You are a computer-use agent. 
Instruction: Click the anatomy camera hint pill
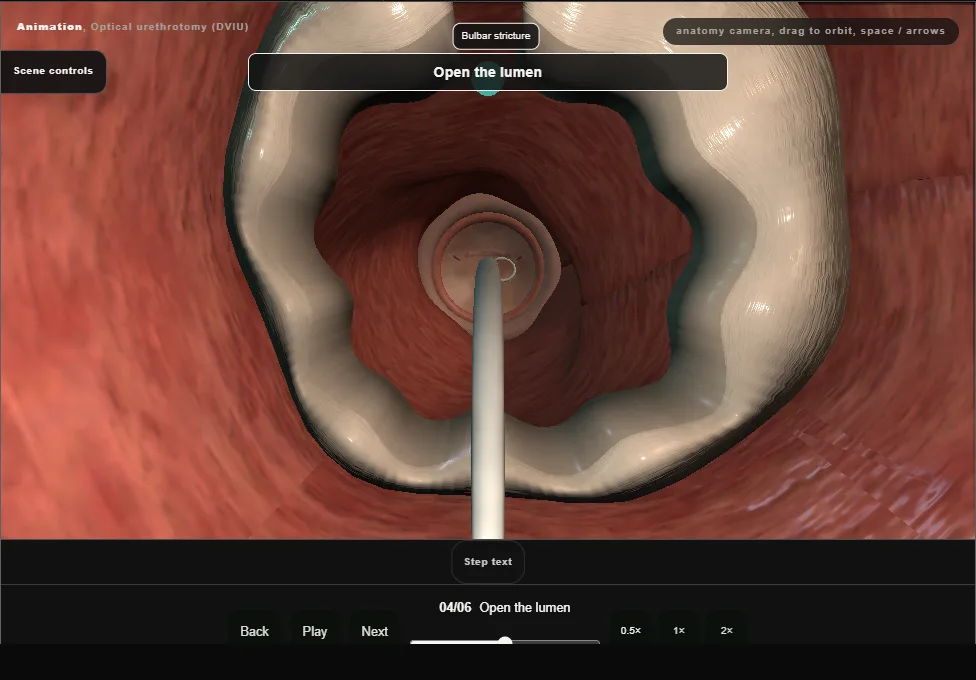810,31
